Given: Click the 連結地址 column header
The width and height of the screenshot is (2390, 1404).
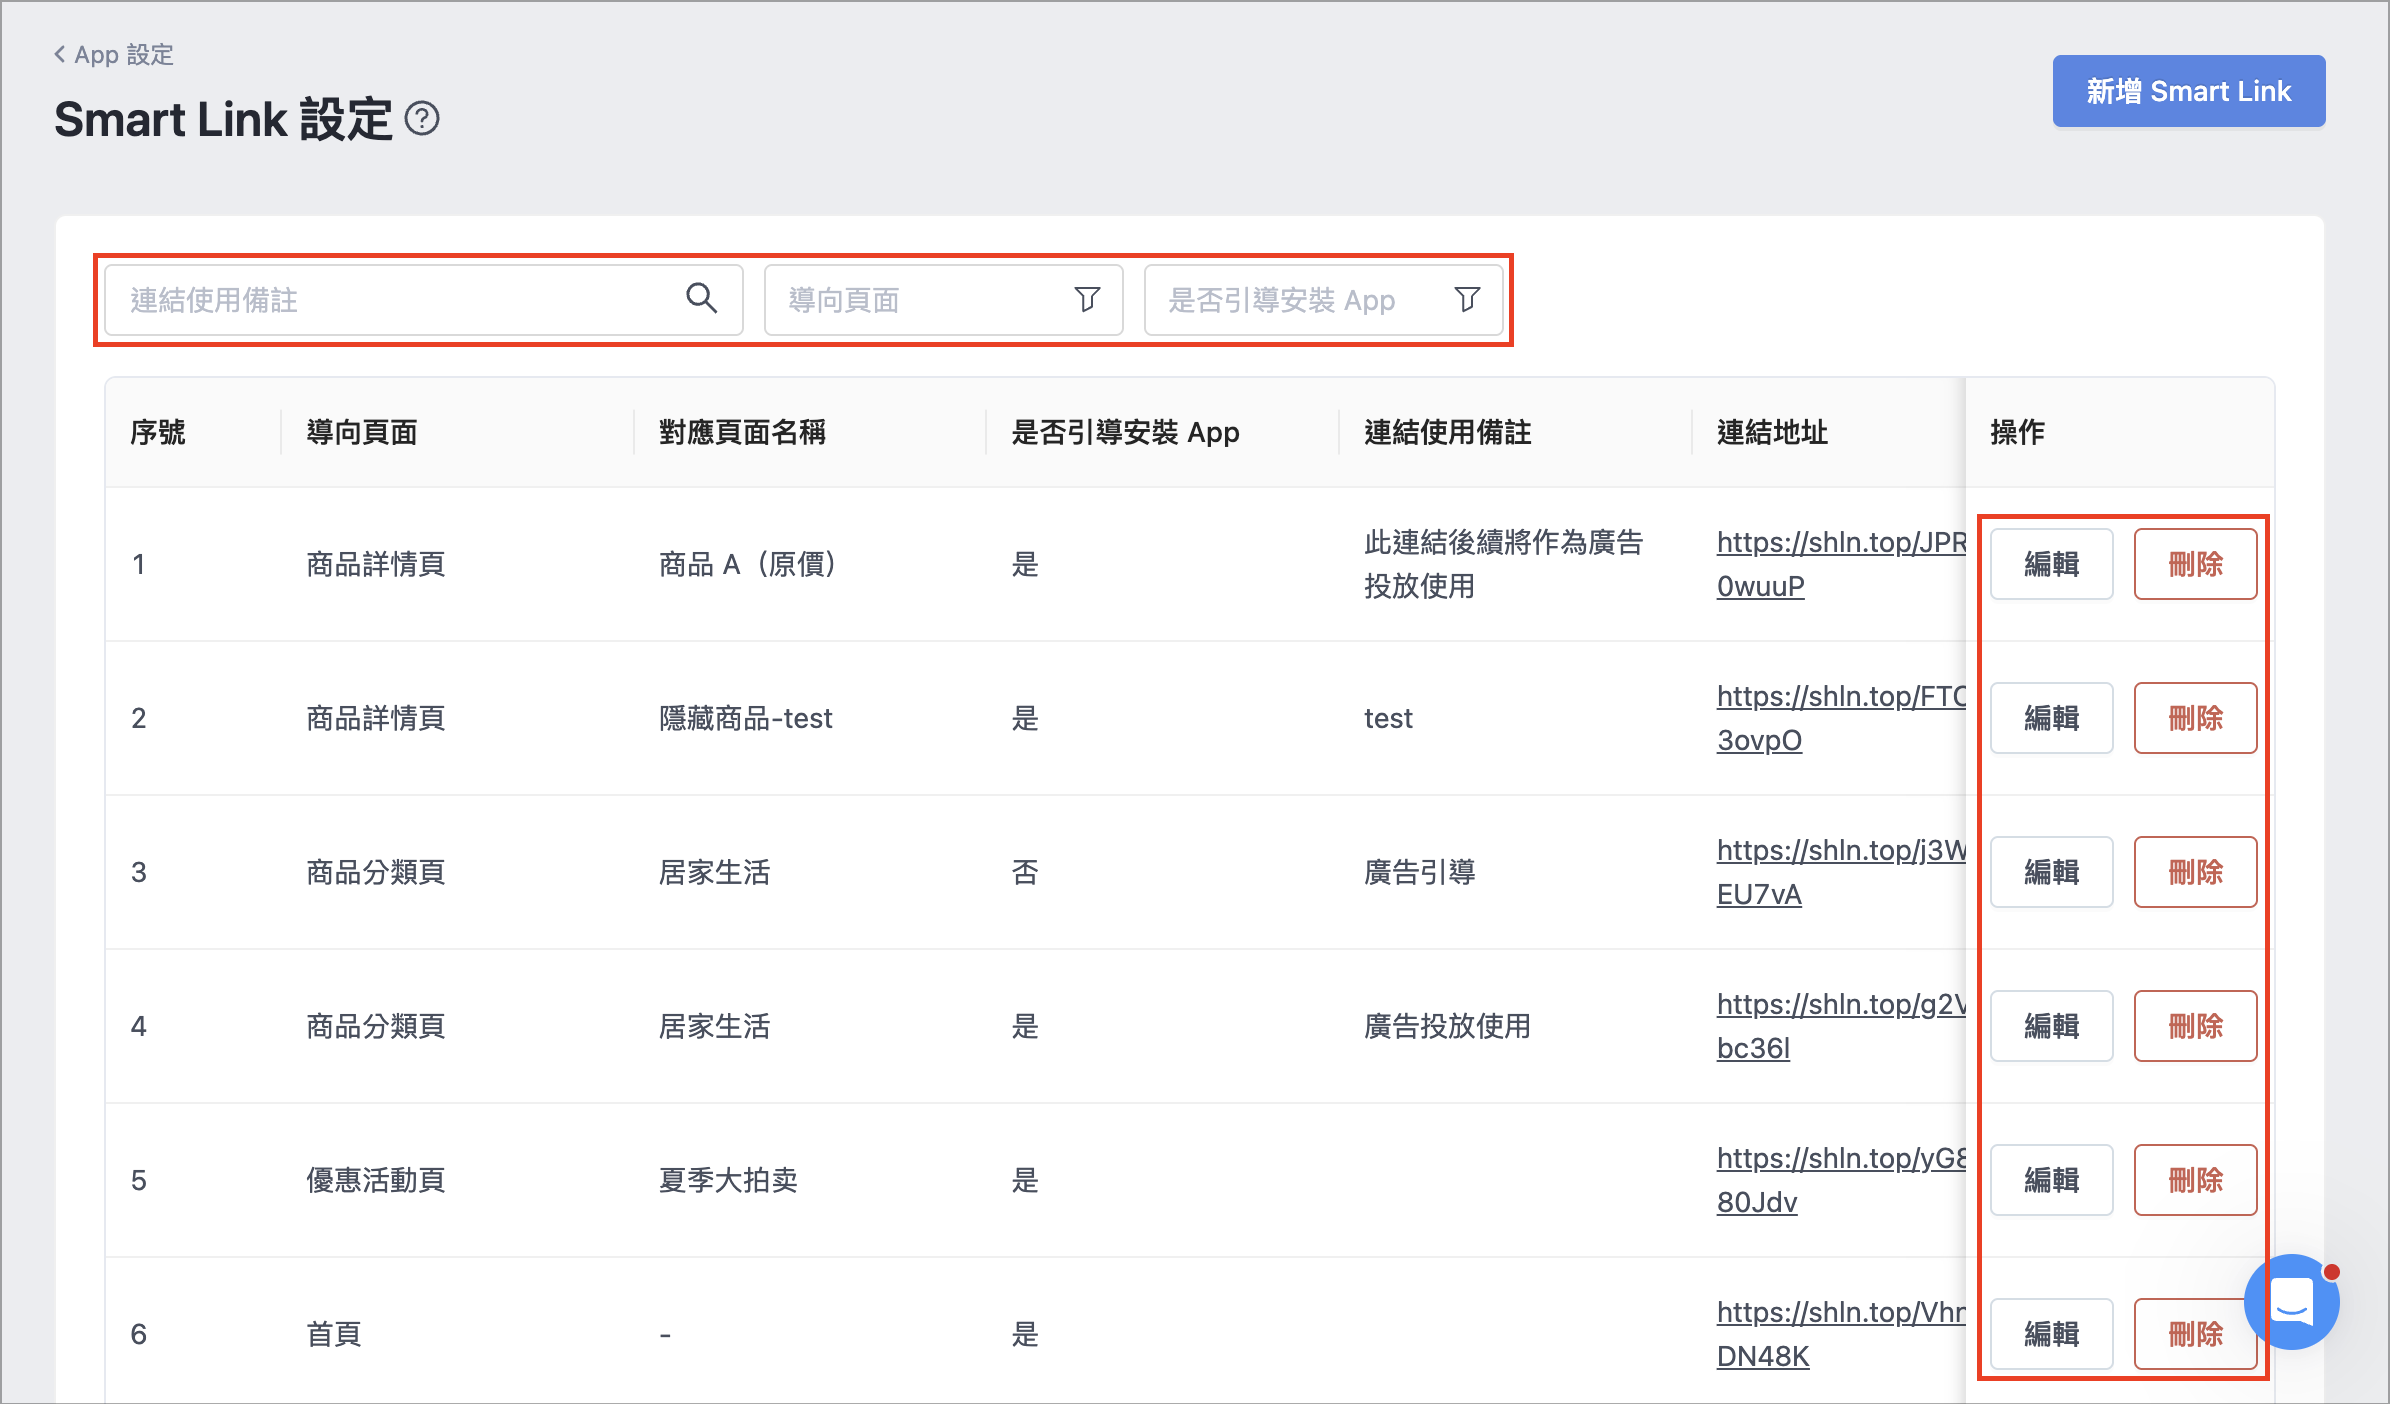Looking at the screenshot, I should [1772, 432].
